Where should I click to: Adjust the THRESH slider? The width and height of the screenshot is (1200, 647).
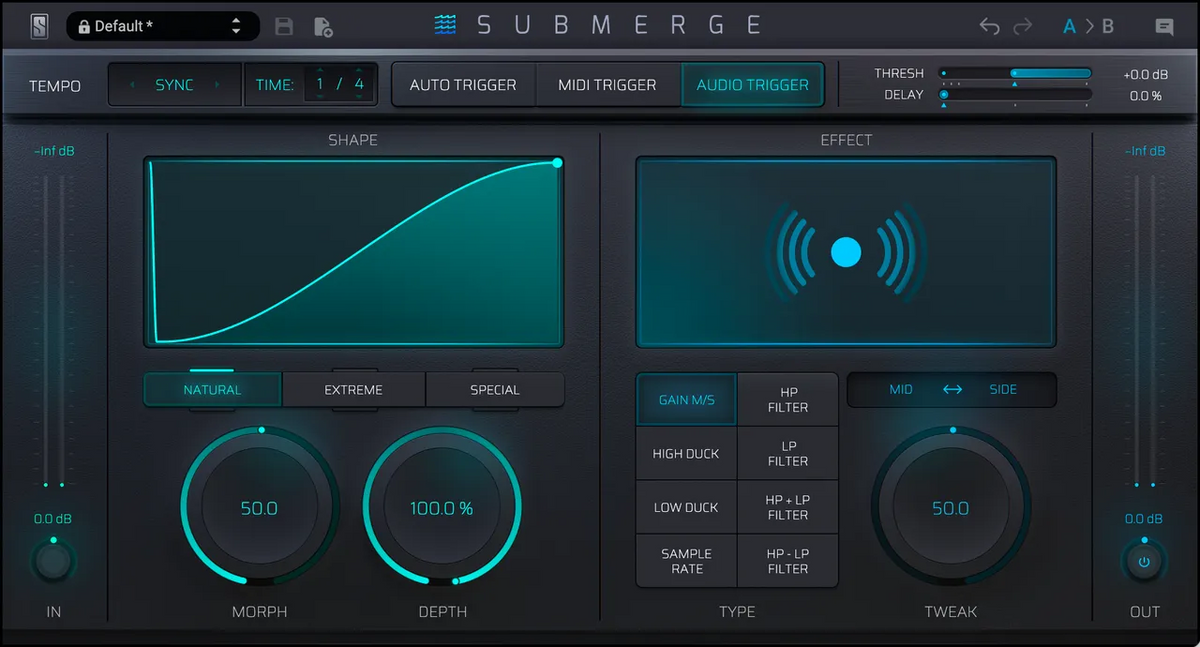[x=1015, y=73]
